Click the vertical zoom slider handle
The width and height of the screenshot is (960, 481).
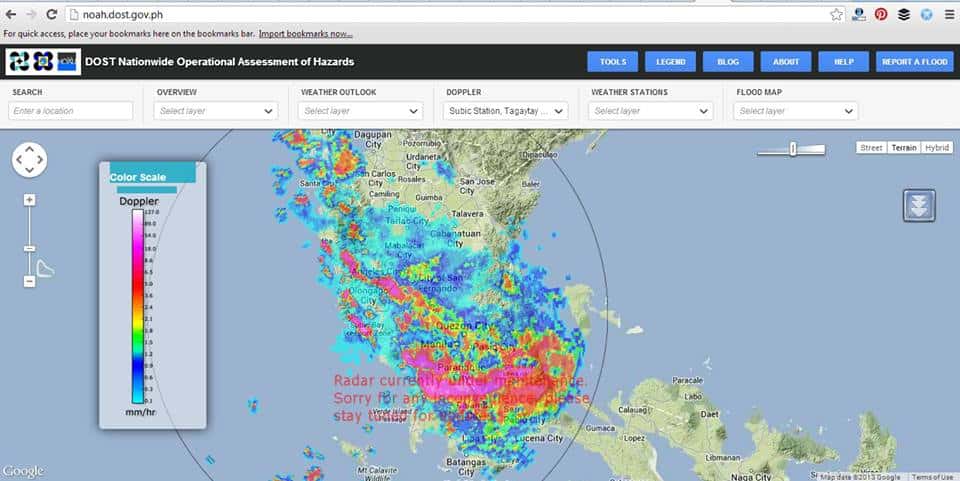[x=29, y=248]
